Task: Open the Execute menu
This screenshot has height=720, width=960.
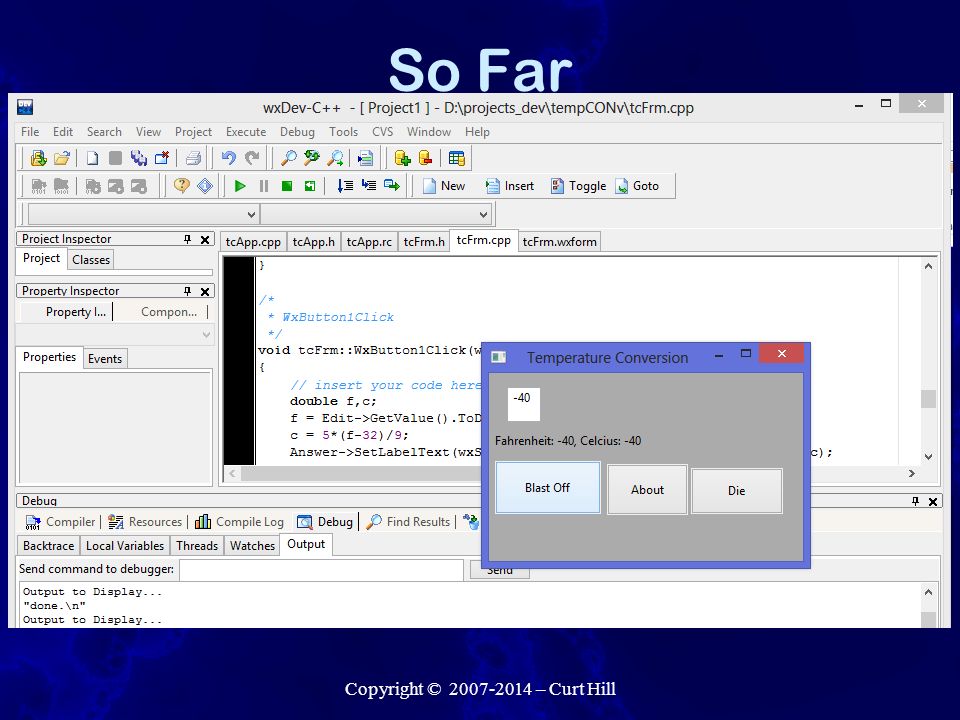Action: 246,132
